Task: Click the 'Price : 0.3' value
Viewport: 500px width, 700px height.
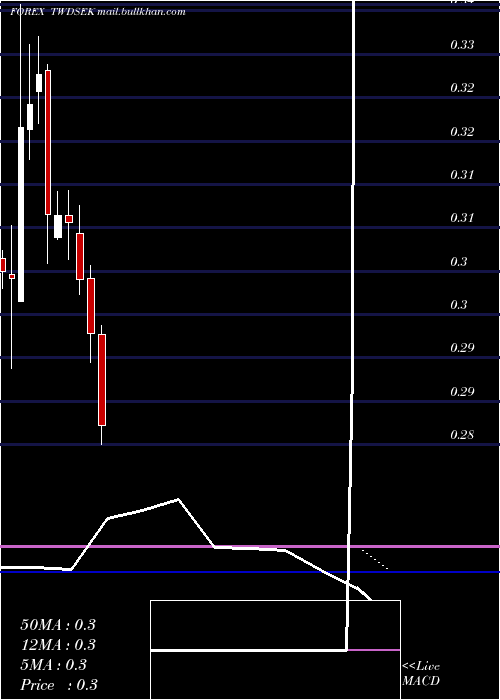Action: coord(59,685)
